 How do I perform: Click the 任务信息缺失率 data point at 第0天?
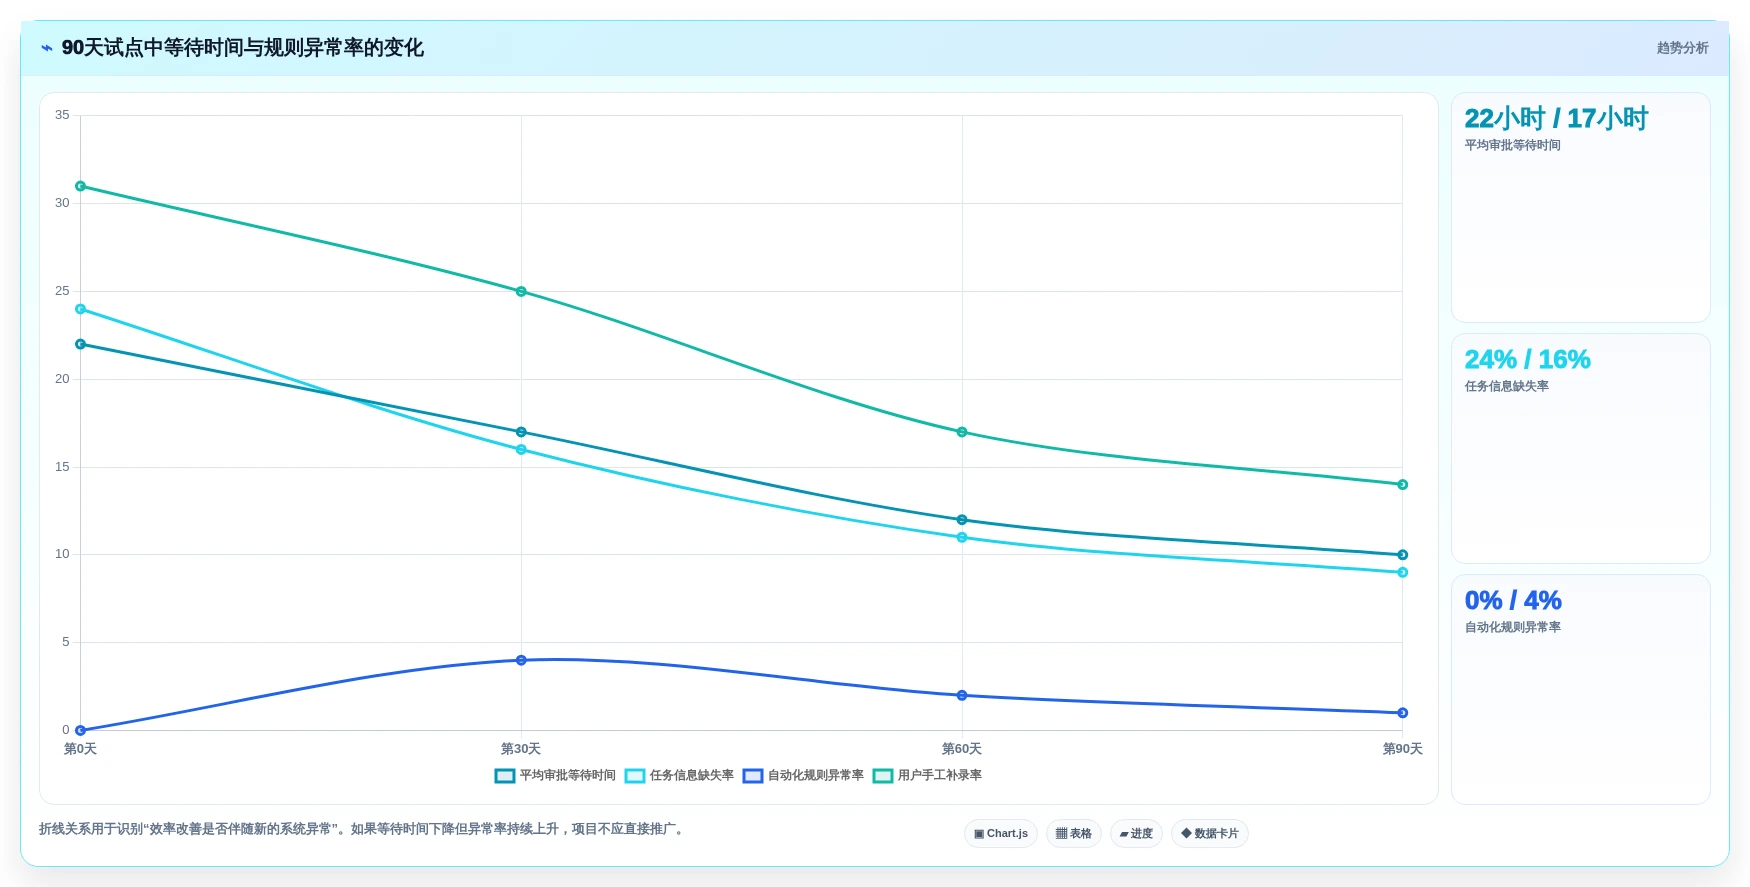(x=81, y=309)
